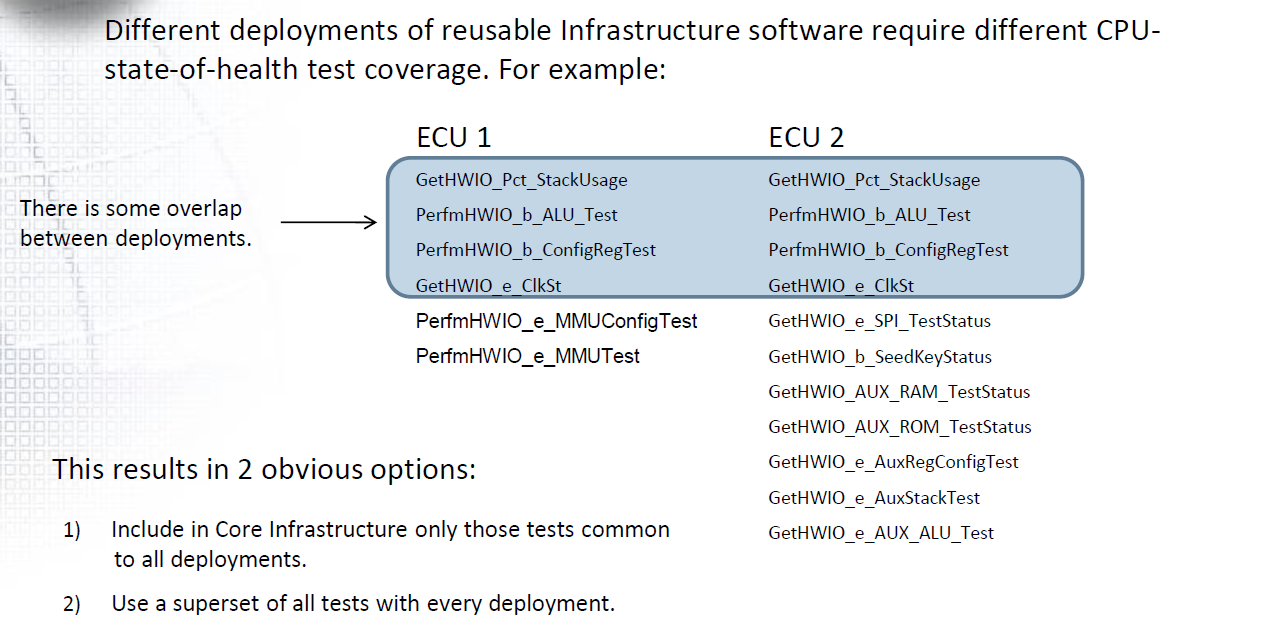This screenshot has height=630, width=1264.
Task: Click the GetHWIO_e_AuxRegConfigTest entry
Action: pos(893,462)
